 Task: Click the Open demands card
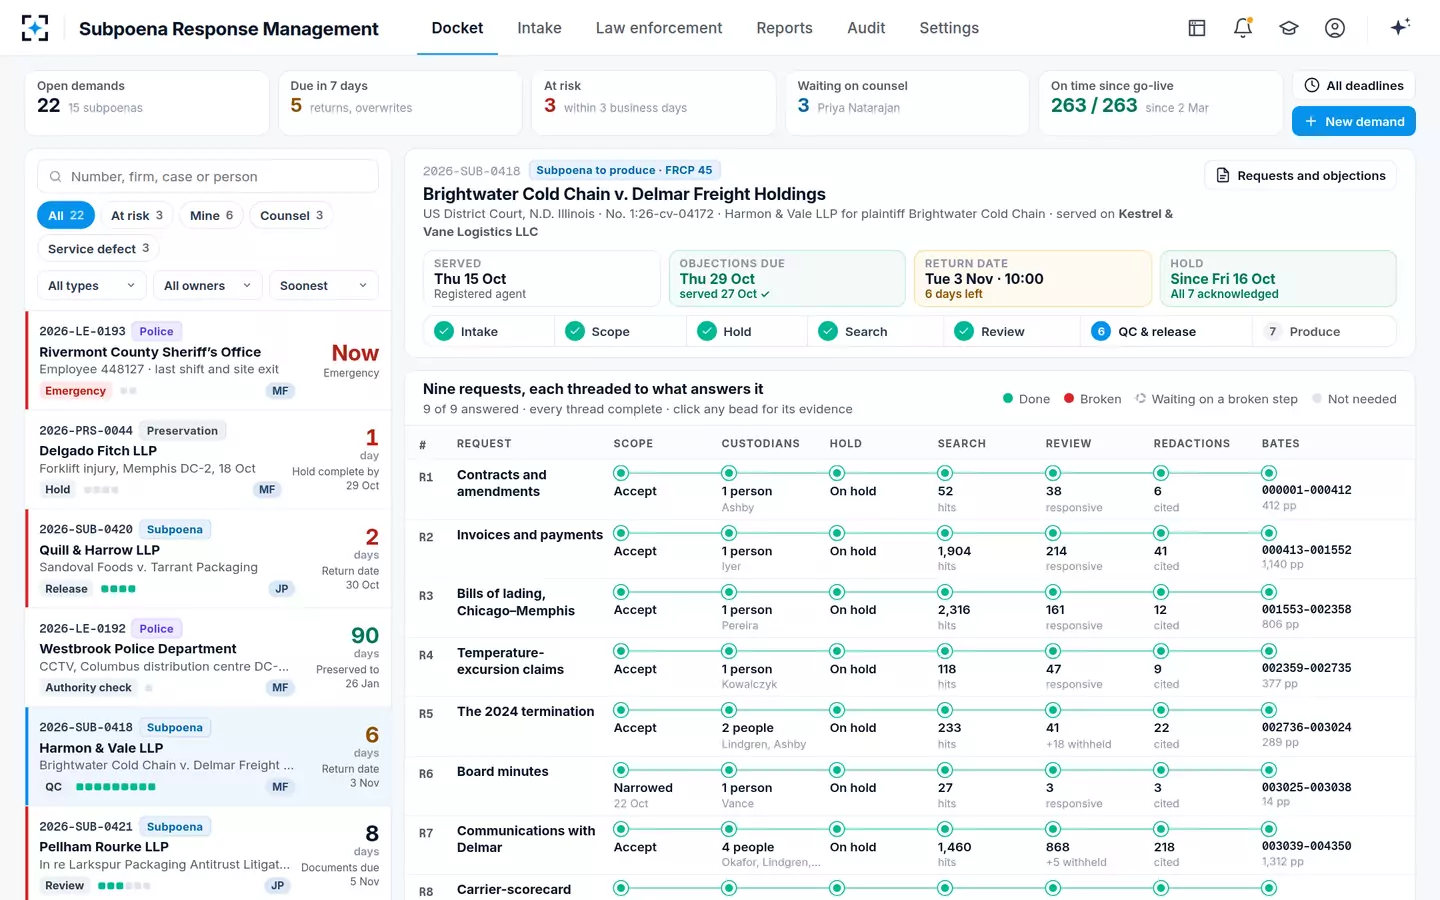click(147, 103)
